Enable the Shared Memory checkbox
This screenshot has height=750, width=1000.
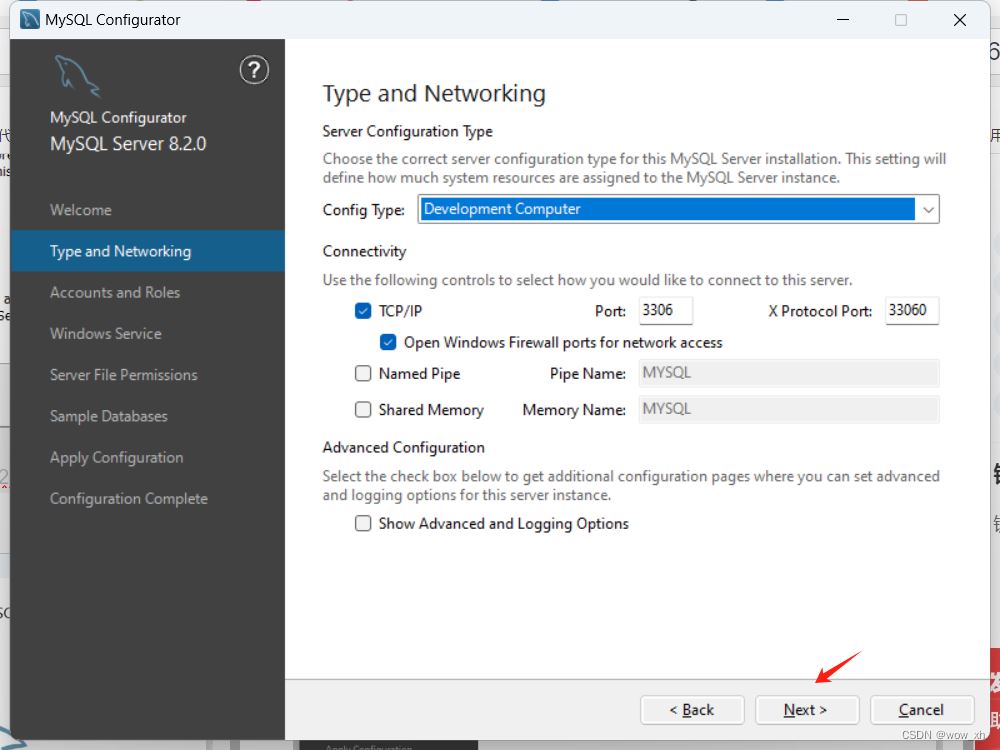tap(363, 409)
